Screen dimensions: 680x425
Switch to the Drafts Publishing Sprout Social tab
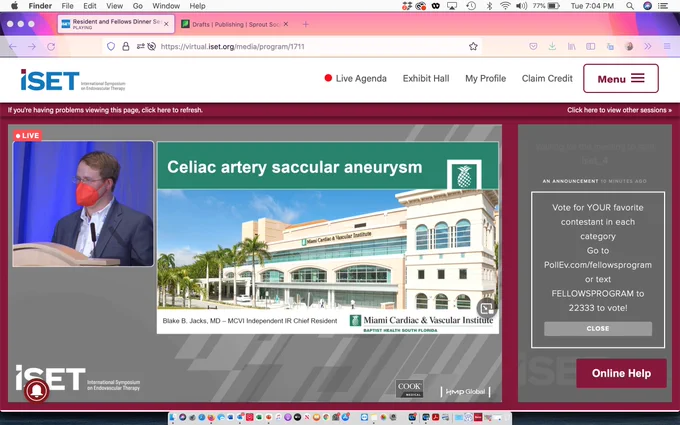coord(235,24)
